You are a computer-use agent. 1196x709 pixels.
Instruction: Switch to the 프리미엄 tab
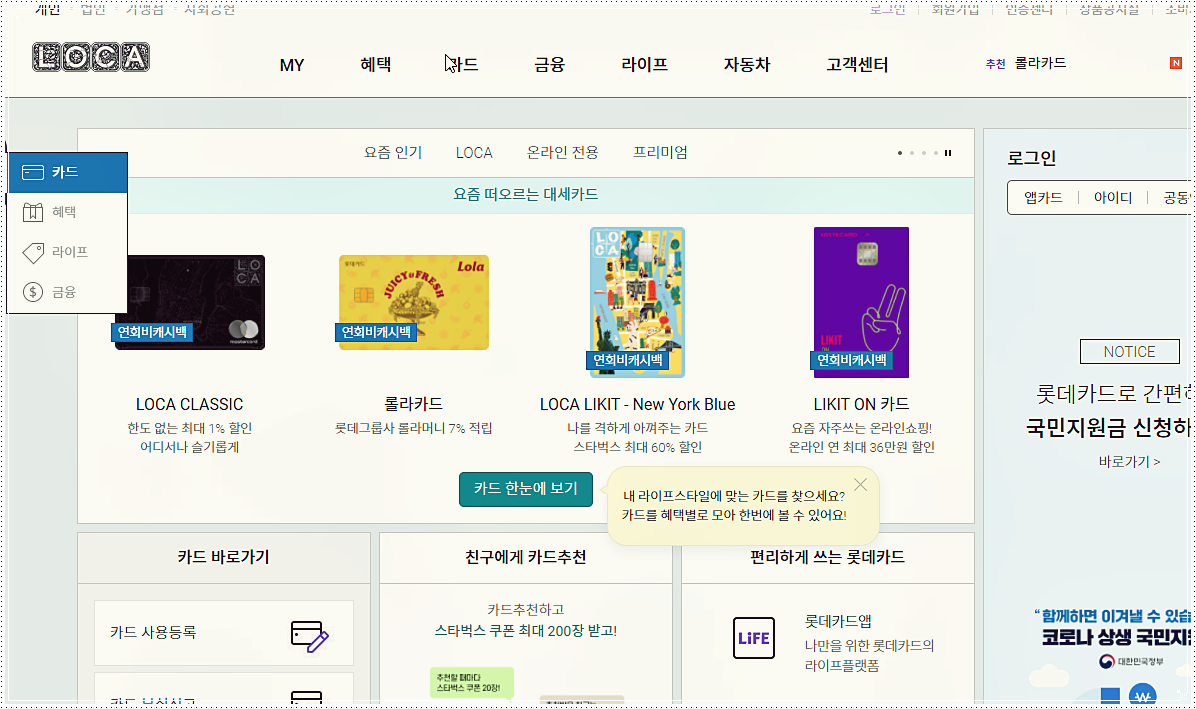coord(661,152)
